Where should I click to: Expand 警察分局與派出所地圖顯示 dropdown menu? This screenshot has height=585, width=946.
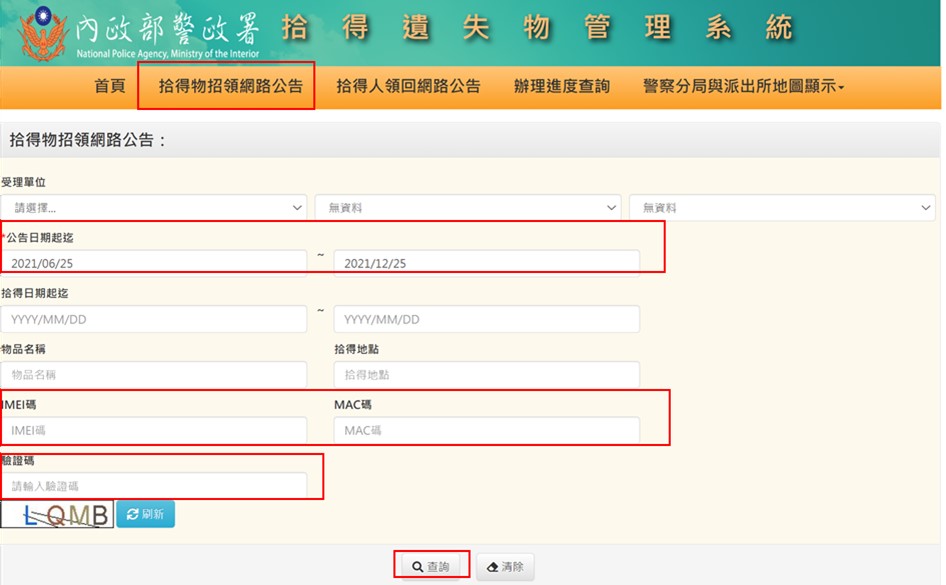pyautogui.click(x=743, y=86)
